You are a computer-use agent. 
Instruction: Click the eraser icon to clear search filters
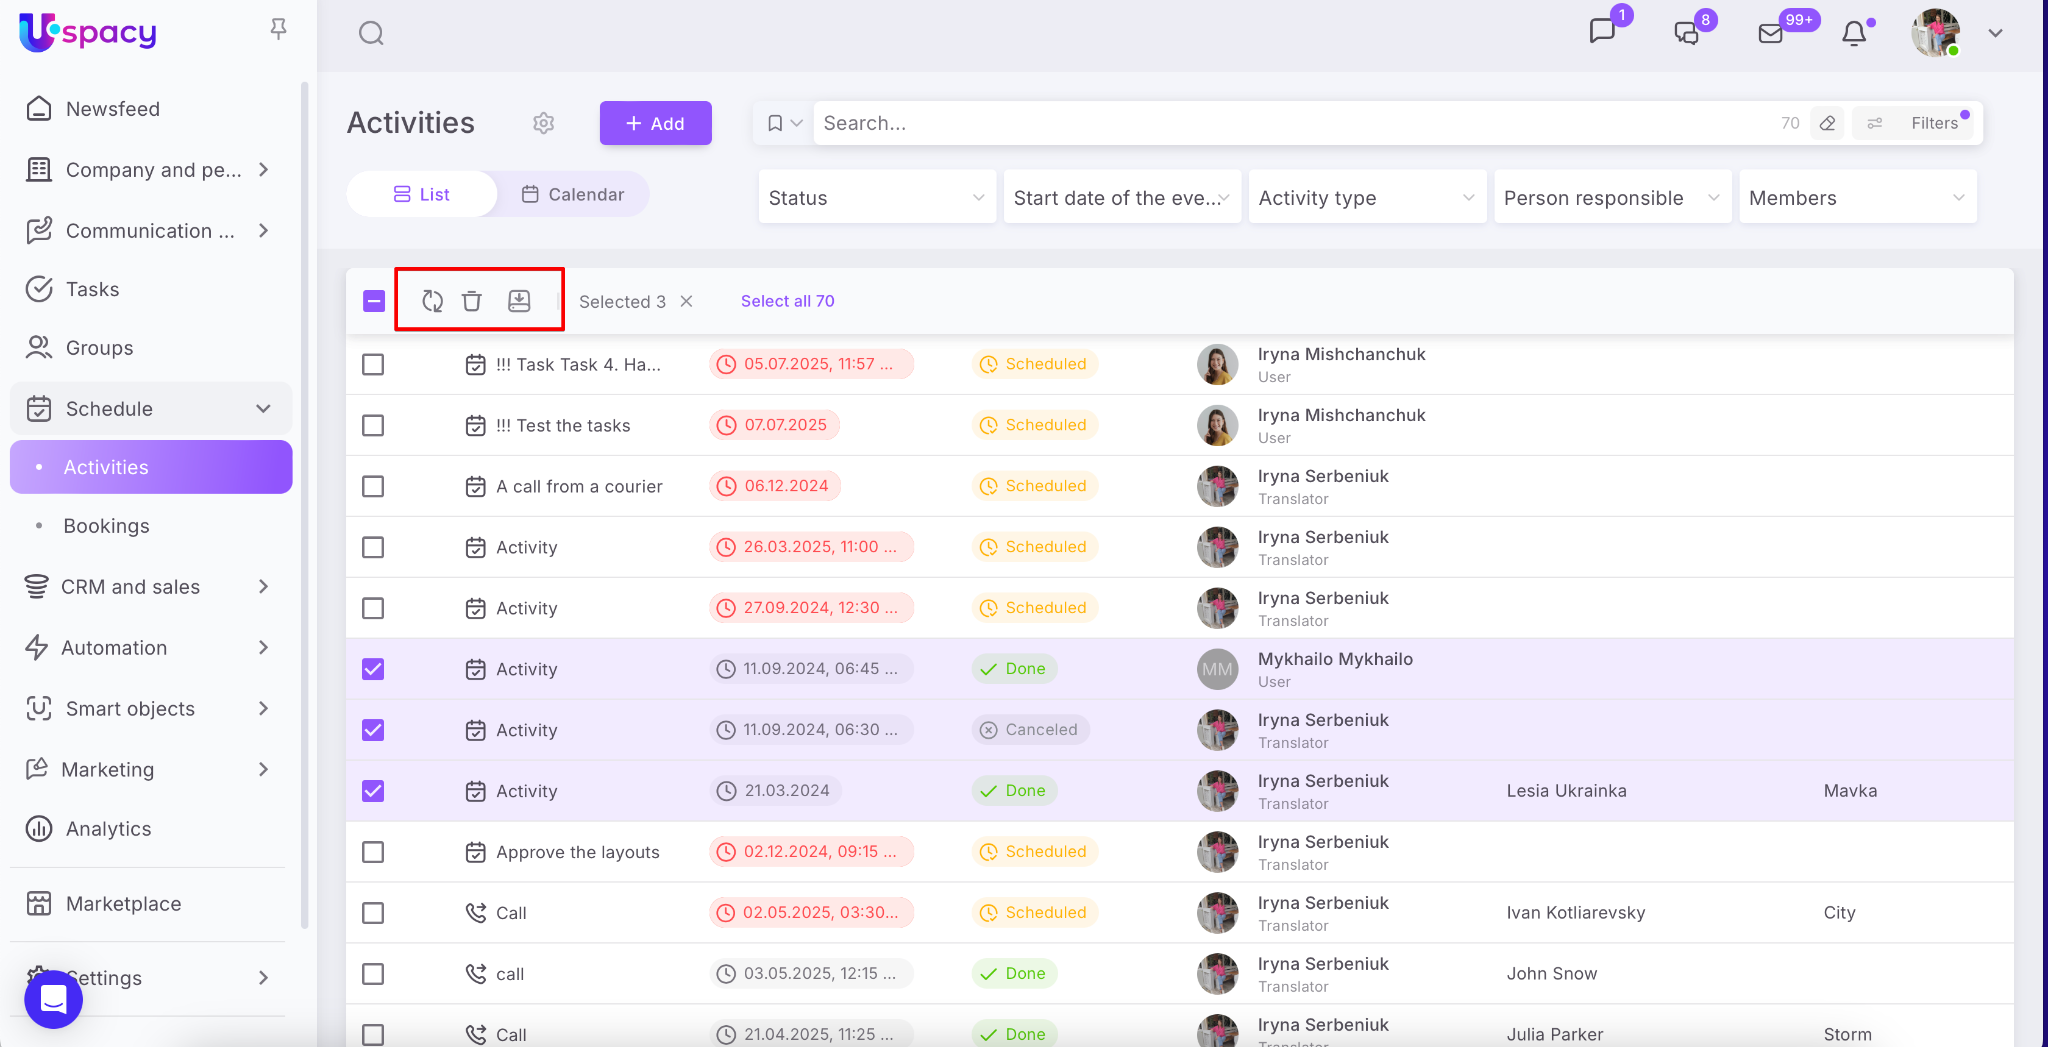pos(1827,123)
